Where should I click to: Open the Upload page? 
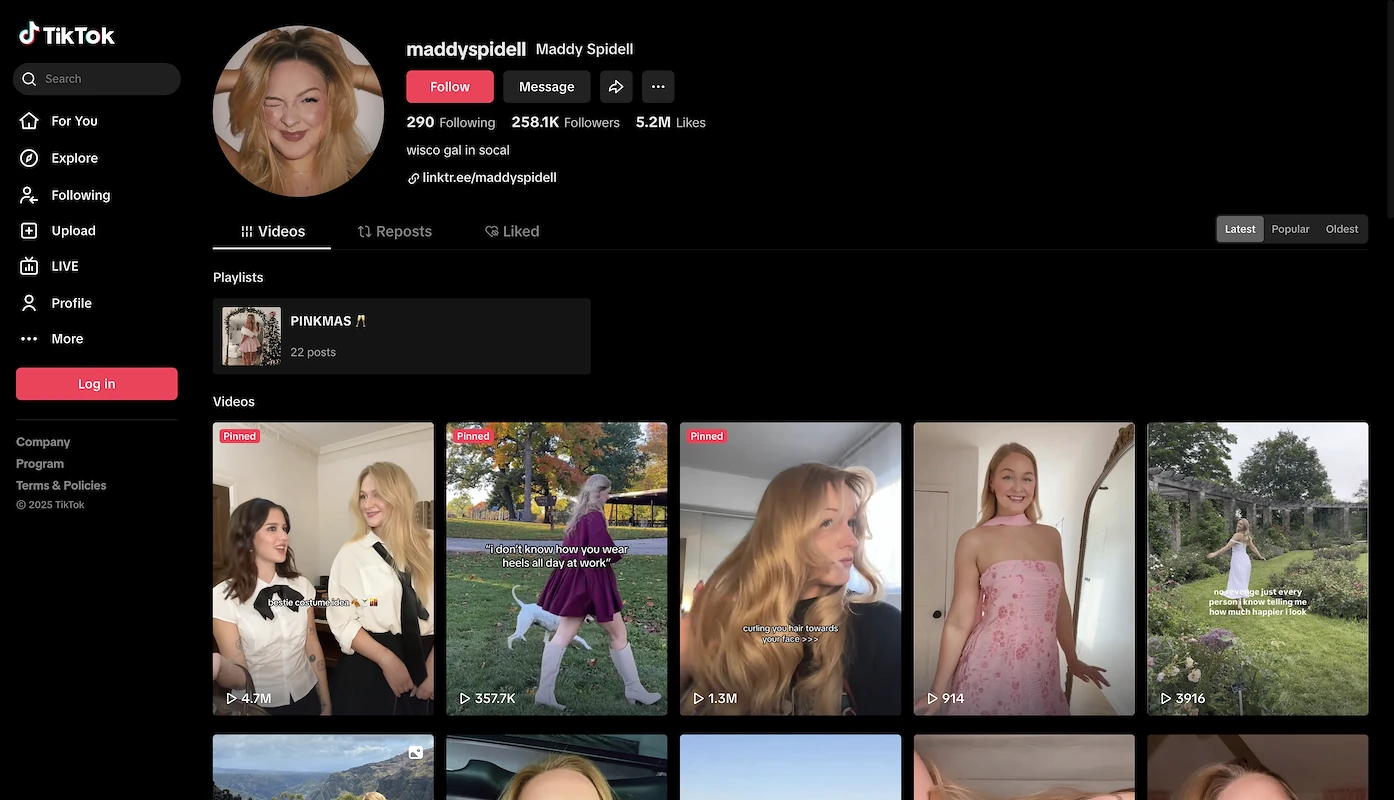click(x=73, y=231)
